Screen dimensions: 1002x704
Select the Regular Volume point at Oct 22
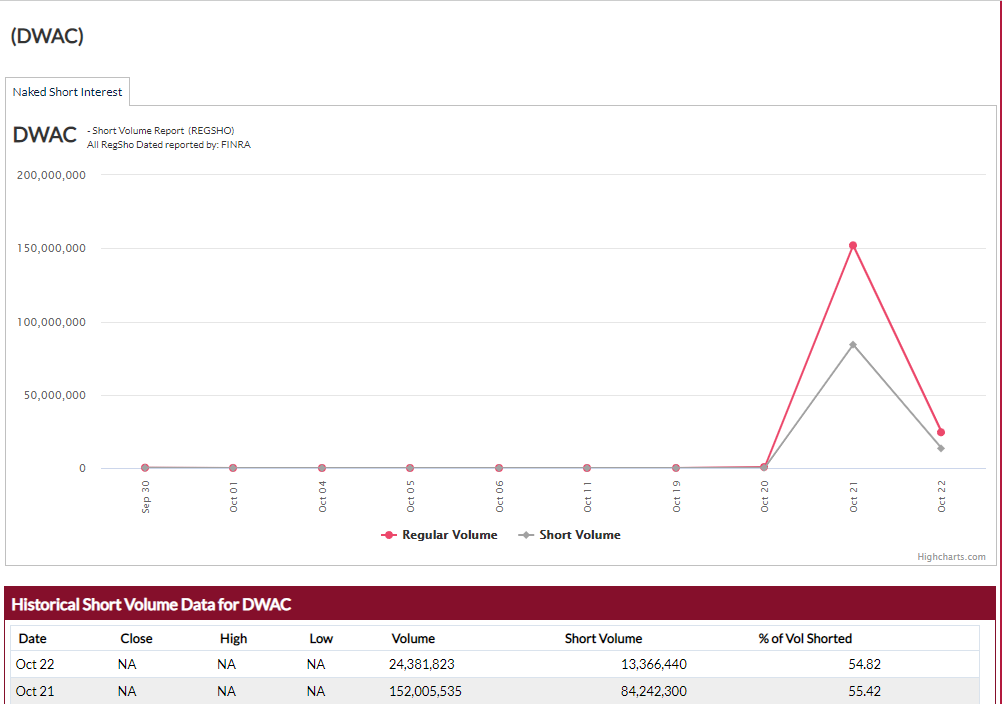click(941, 432)
